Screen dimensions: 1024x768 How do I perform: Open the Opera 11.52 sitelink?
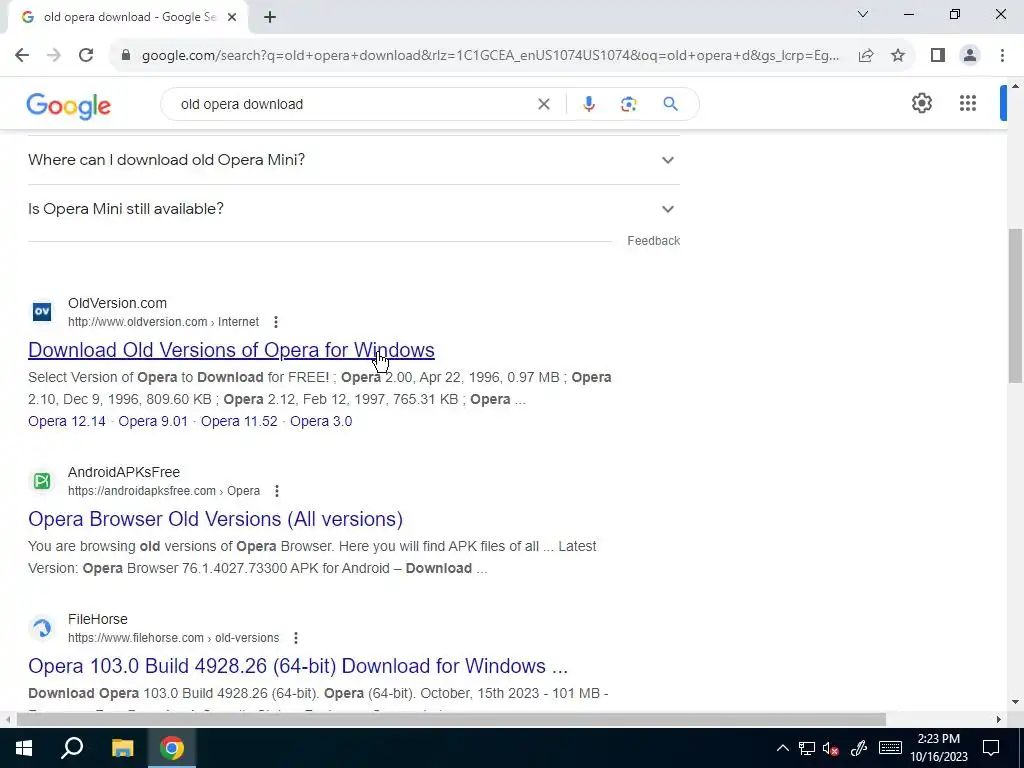[x=239, y=421]
